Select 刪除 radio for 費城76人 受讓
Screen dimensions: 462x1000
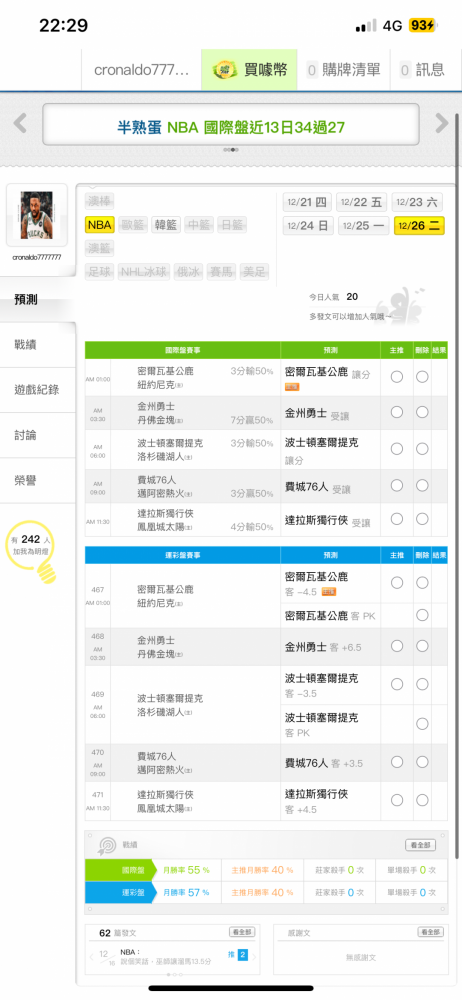[422, 485]
